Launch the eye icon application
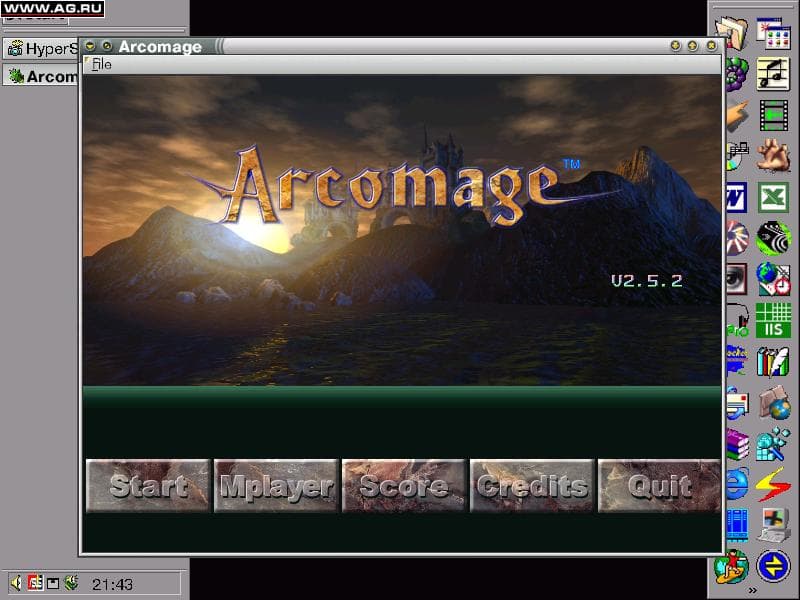The width and height of the screenshot is (800, 600). 737,280
